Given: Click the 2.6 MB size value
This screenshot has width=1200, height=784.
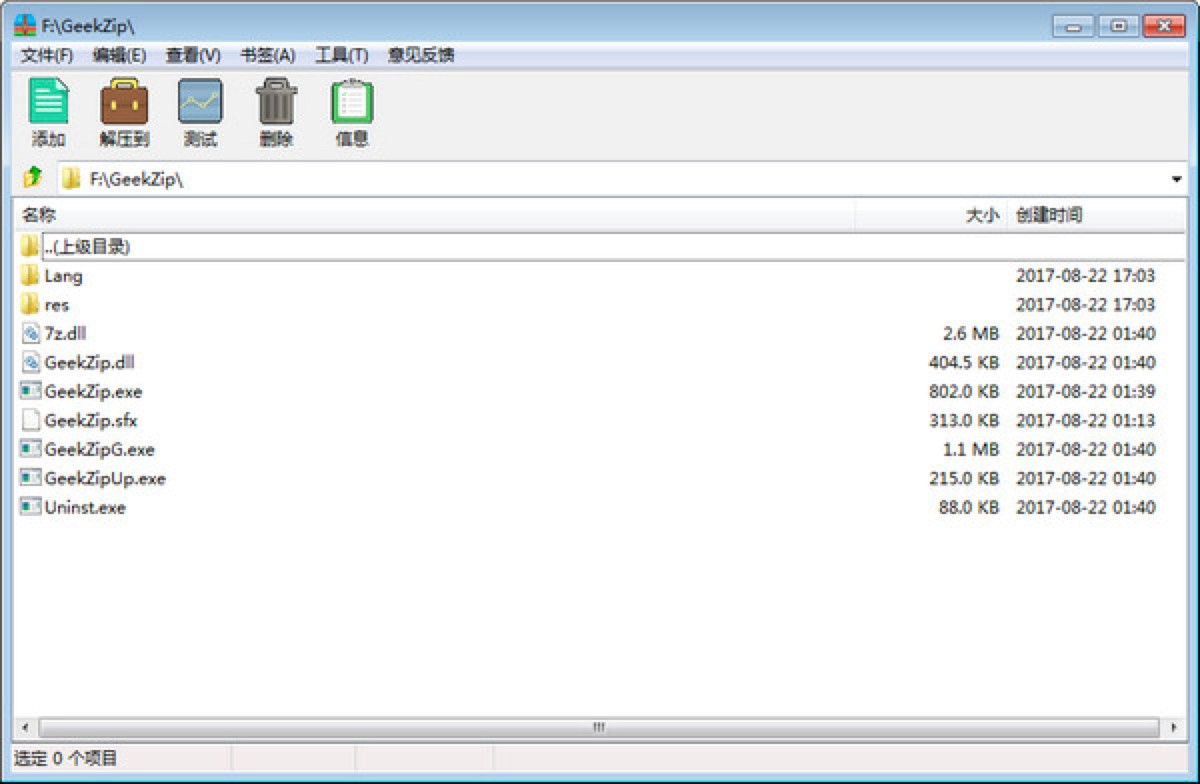Looking at the screenshot, I should pyautogui.click(x=971, y=333).
